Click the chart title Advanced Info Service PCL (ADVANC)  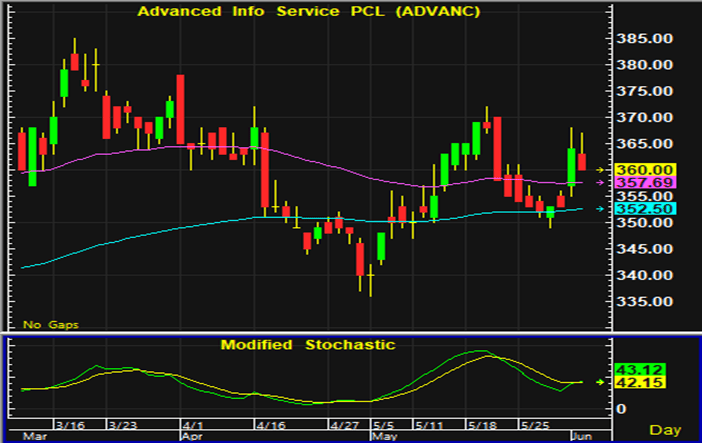[x=308, y=11]
